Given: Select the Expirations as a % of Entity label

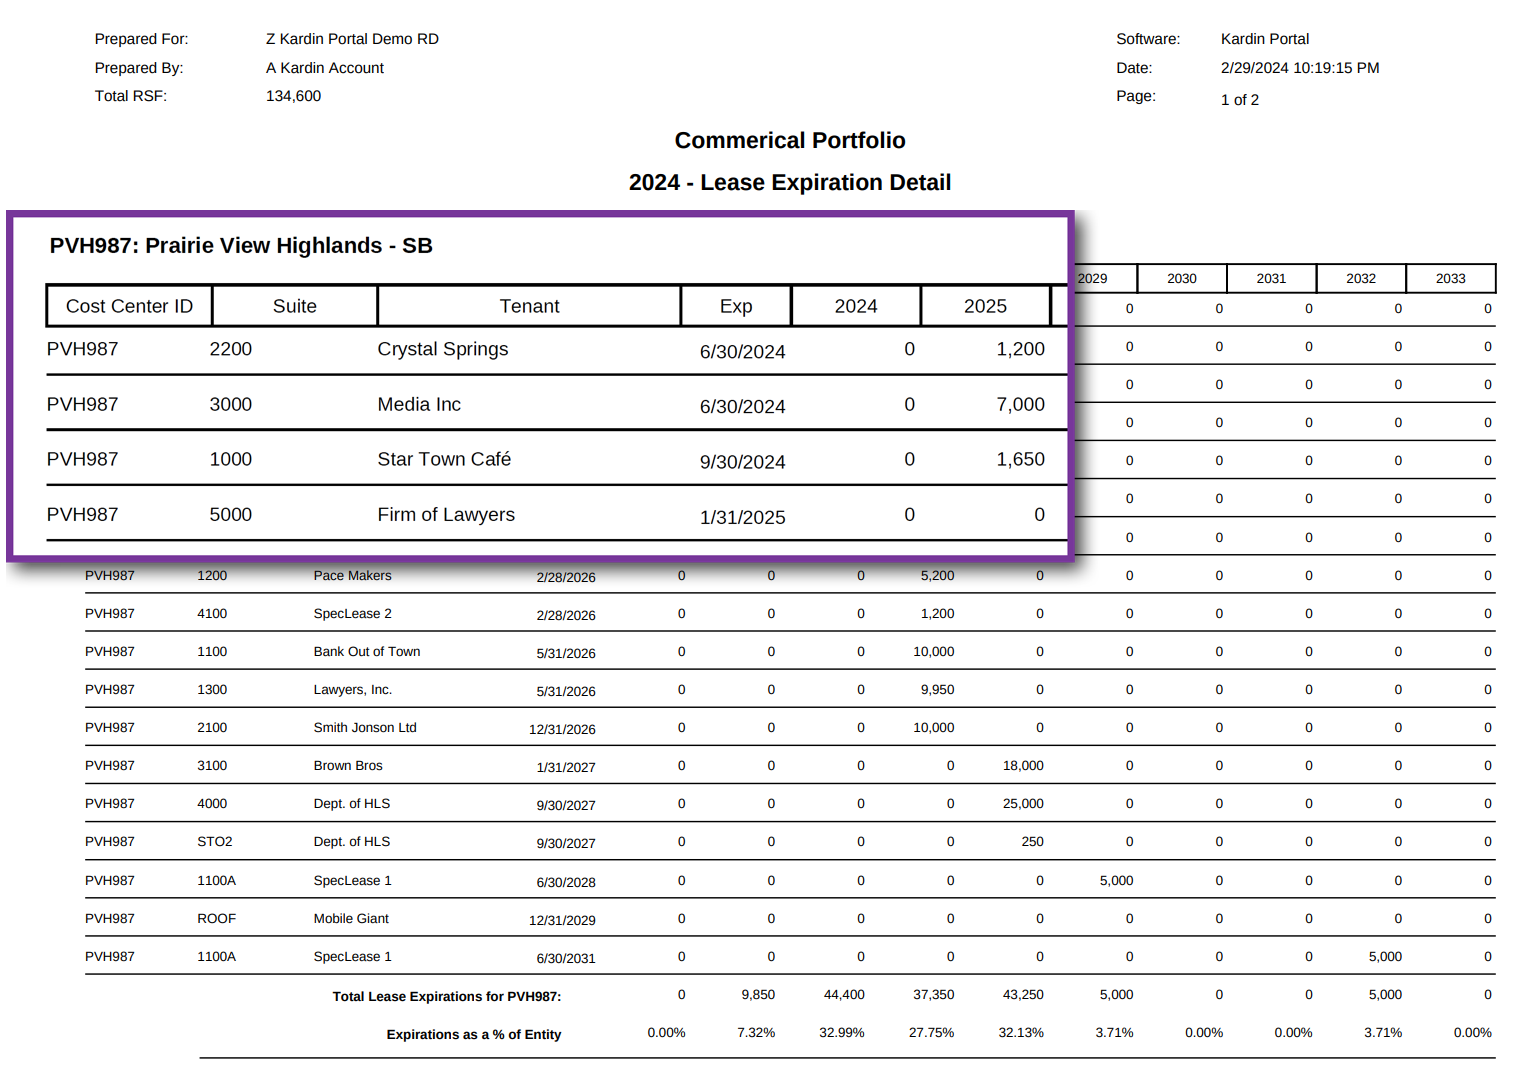Looking at the screenshot, I should (474, 1034).
